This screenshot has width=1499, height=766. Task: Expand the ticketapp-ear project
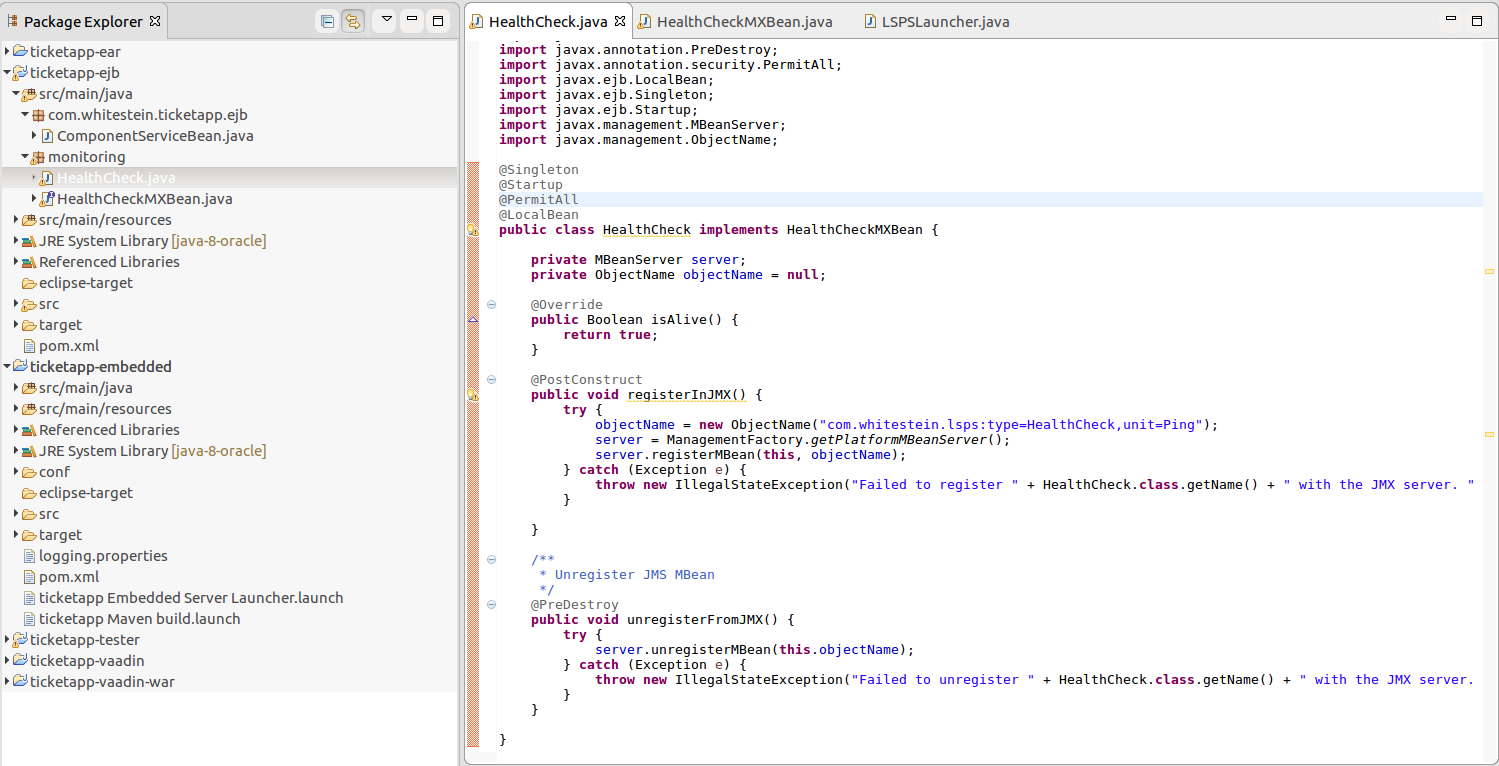click(7, 52)
